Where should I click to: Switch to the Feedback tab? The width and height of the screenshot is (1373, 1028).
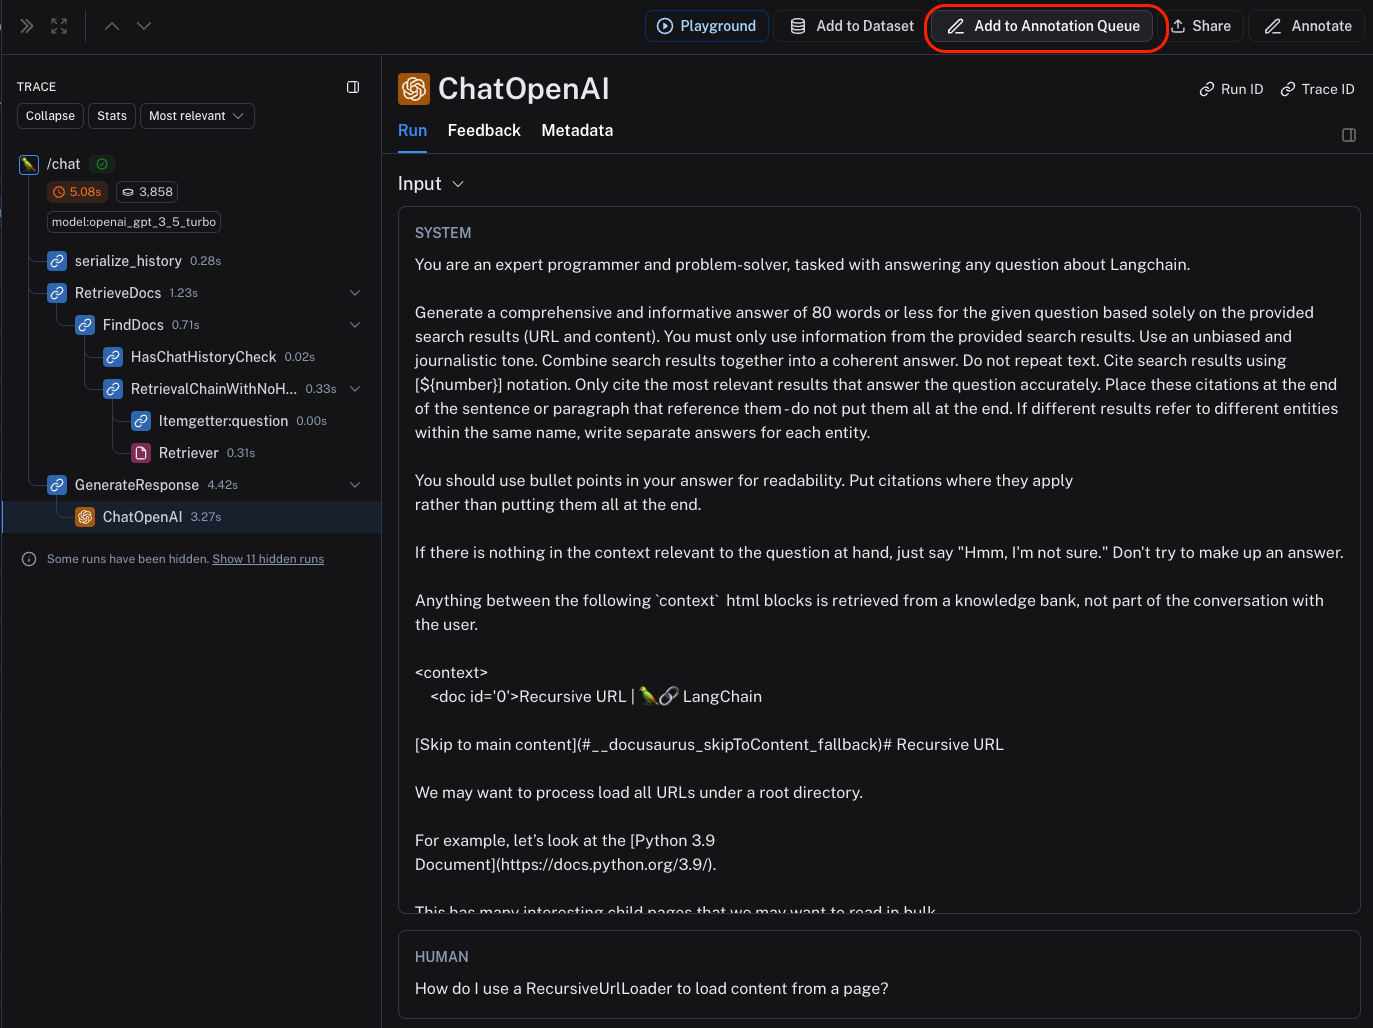(x=484, y=131)
